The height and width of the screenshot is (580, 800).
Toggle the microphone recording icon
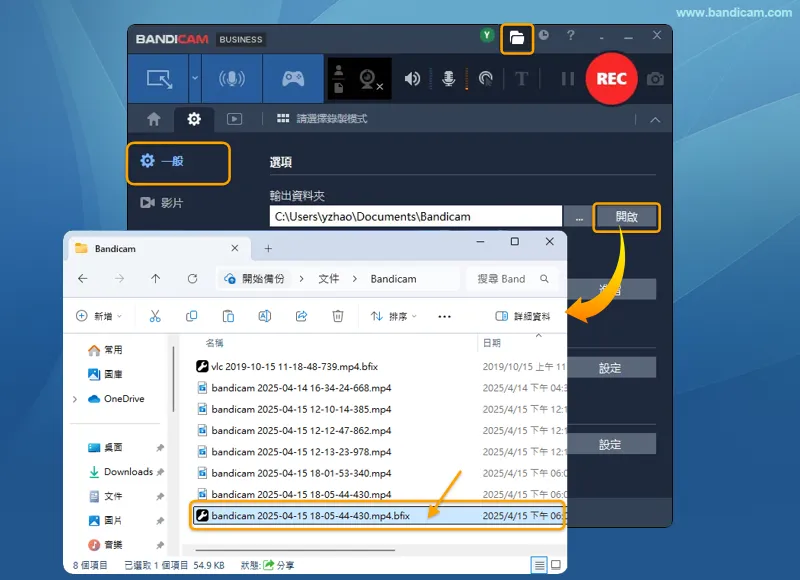448,79
